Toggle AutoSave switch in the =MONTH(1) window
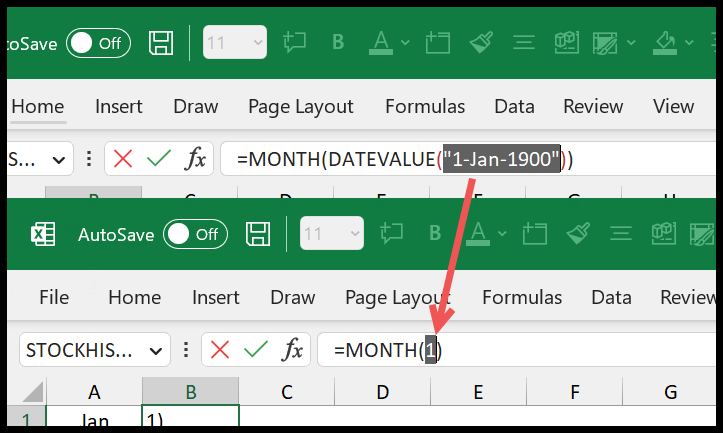This screenshot has width=723, height=433. 195,234
